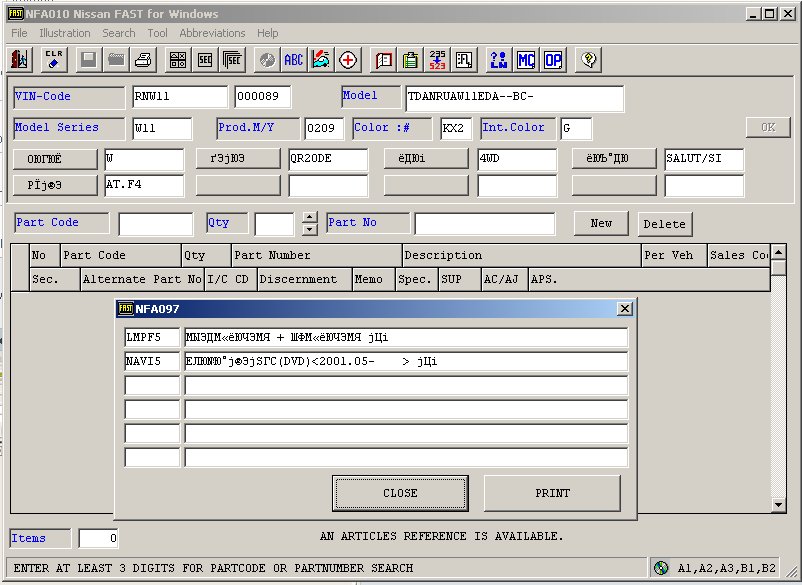Click the 235/523 number toolbar icon
This screenshot has height=585, width=802.
click(437, 60)
